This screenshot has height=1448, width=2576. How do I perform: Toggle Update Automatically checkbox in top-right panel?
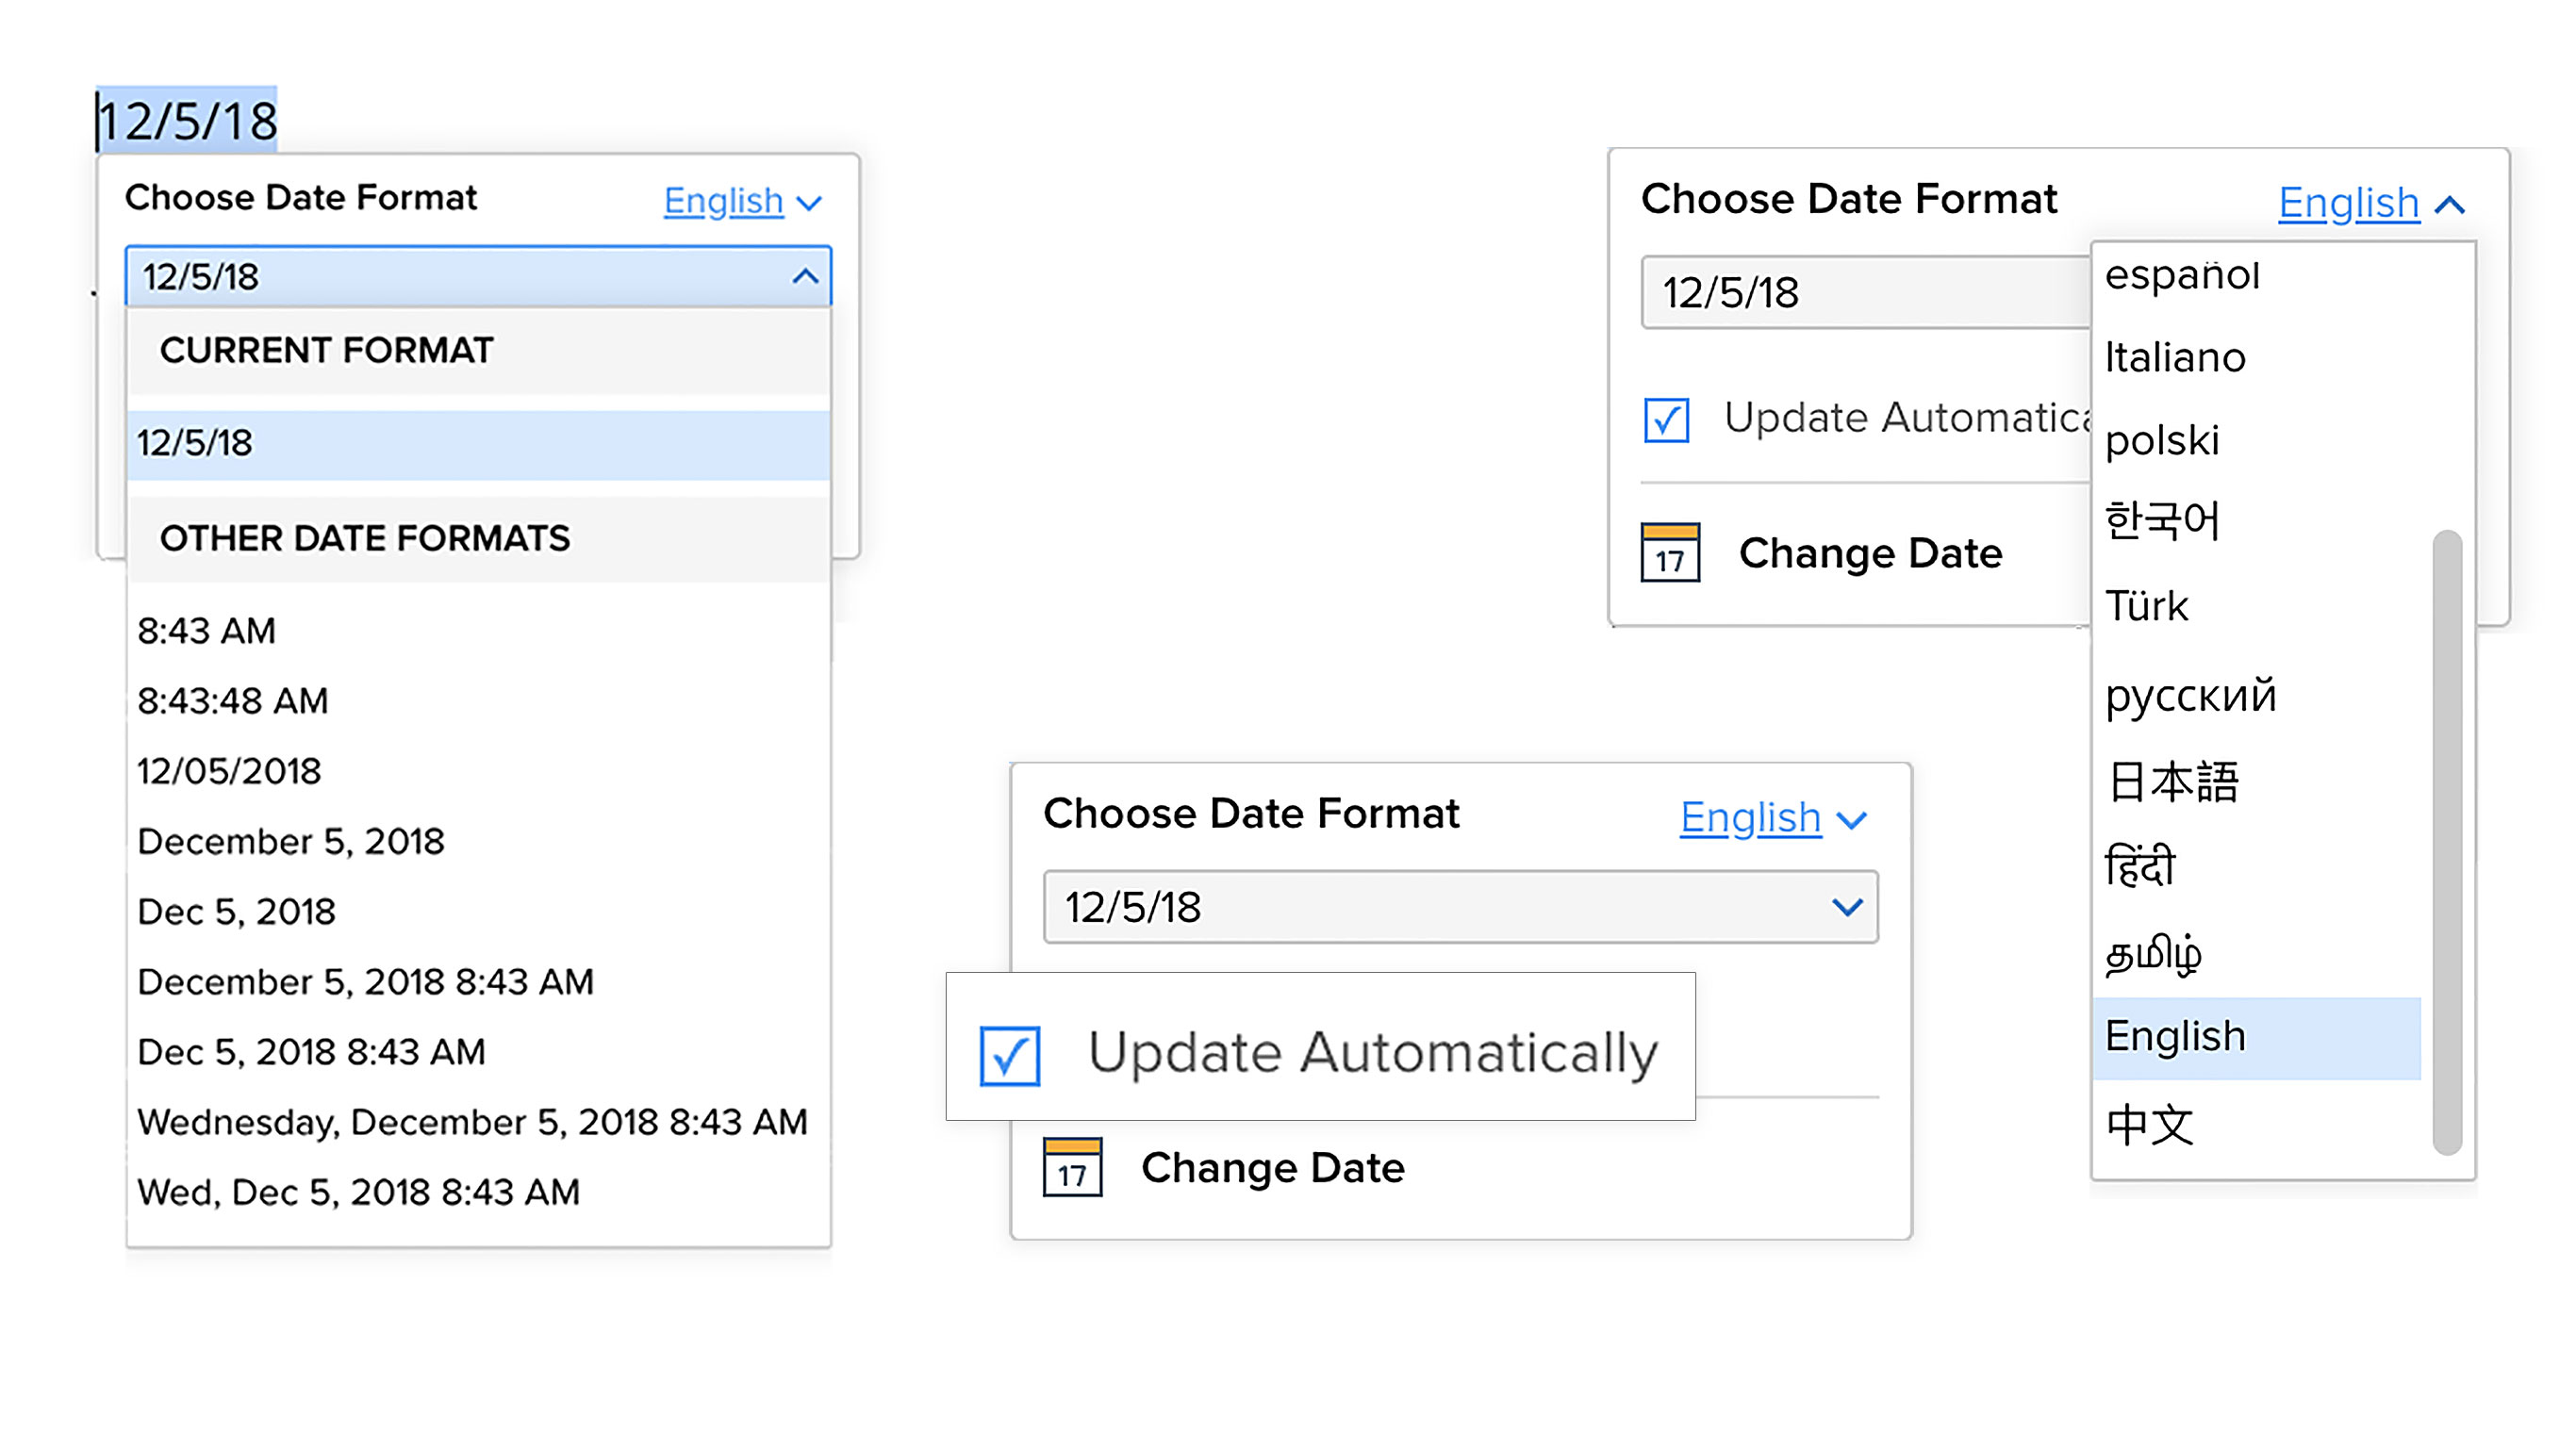pyautogui.click(x=1666, y=419)
